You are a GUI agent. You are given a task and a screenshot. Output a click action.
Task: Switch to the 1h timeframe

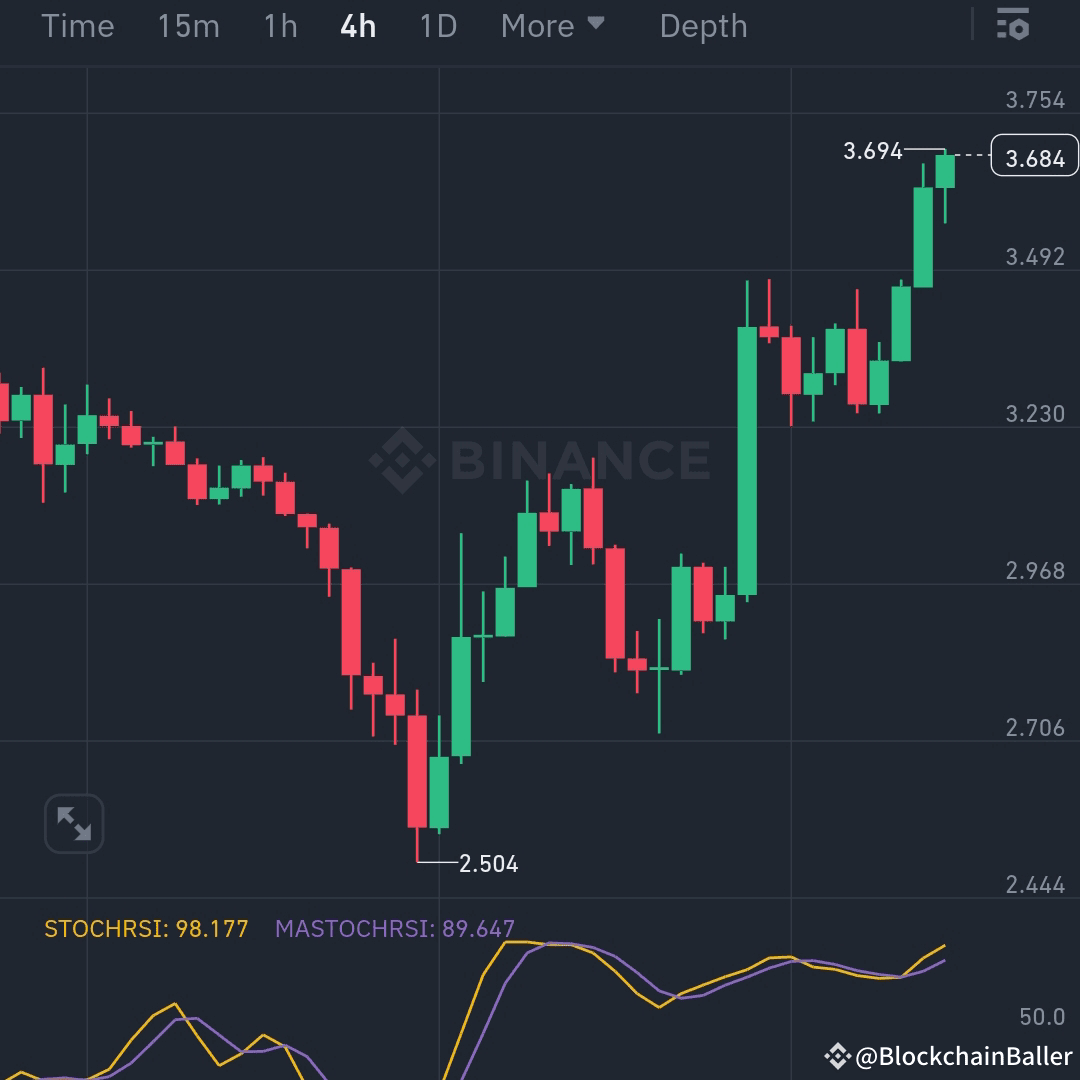[x=278, y=26]
